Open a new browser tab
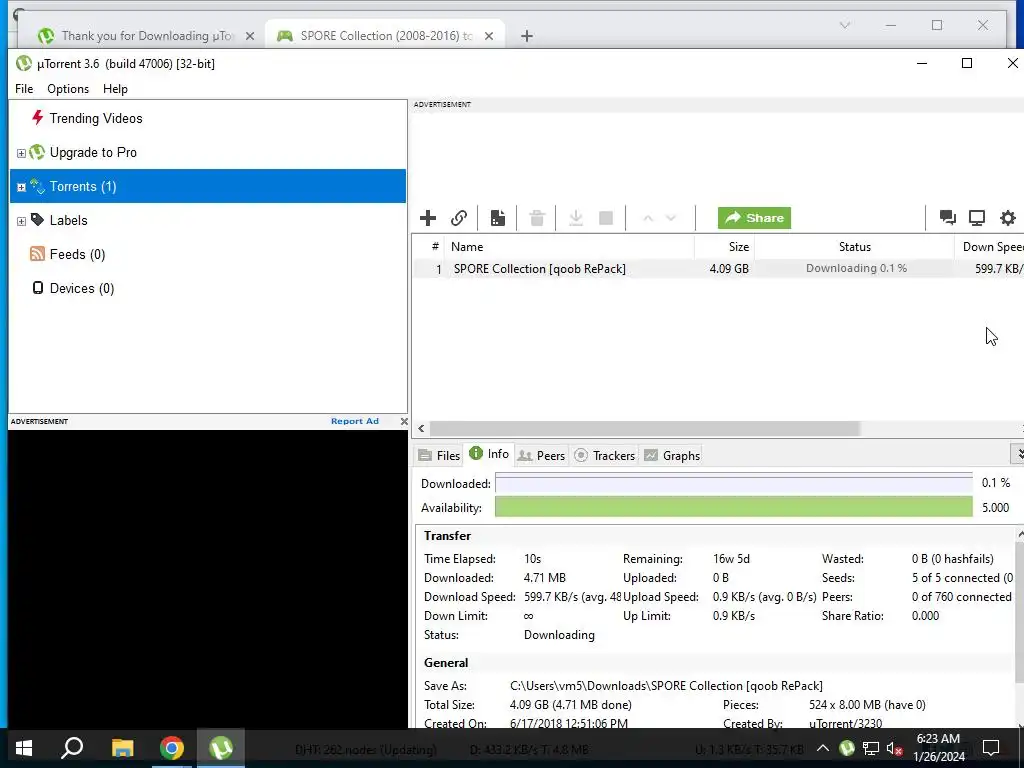 point(526,36)
